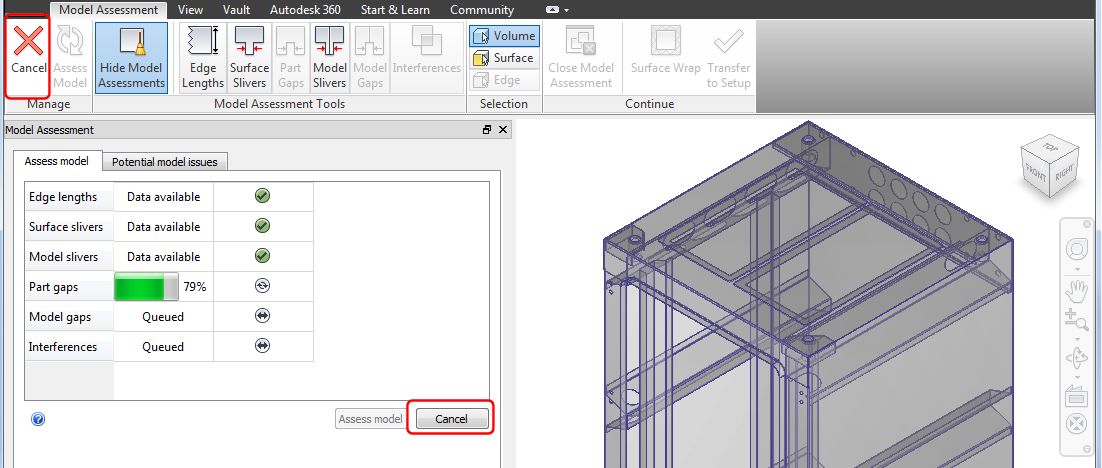1102x468 pixels.
Task: Open the Model Gaps tool
Action: point(370,58)
